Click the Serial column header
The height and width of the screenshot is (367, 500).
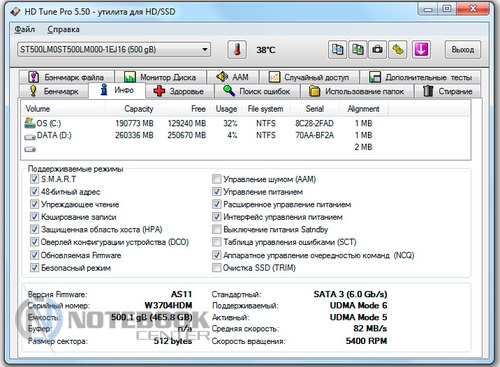pyautogui.click(x=314, y=109)
